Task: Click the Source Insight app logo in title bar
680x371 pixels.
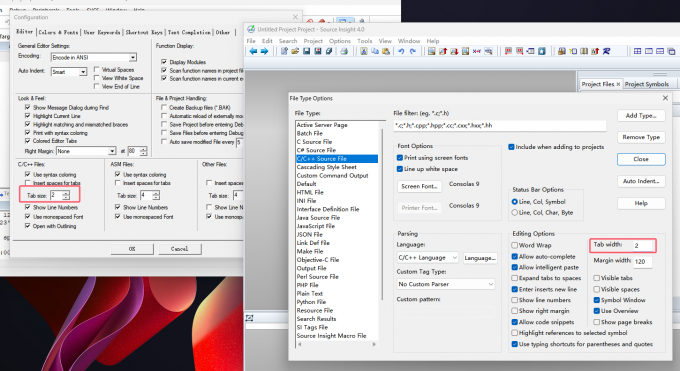Action: [251, 29]
